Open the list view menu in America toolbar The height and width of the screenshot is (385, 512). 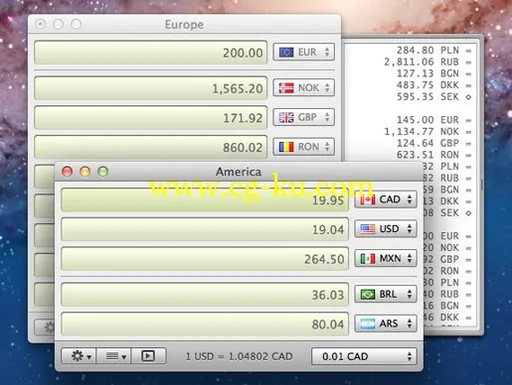pyautogui.click(x=114, y=356)
